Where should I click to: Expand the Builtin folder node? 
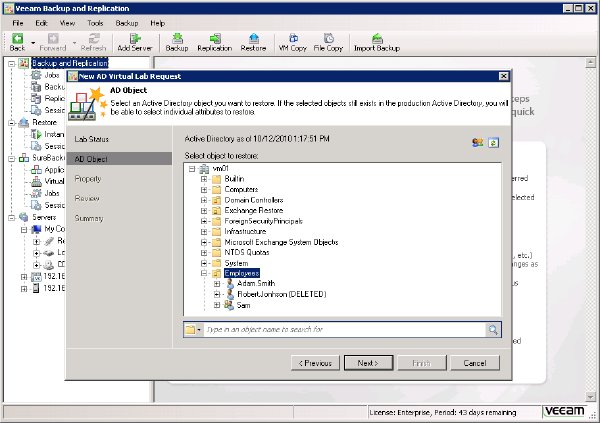pos(204,179)
